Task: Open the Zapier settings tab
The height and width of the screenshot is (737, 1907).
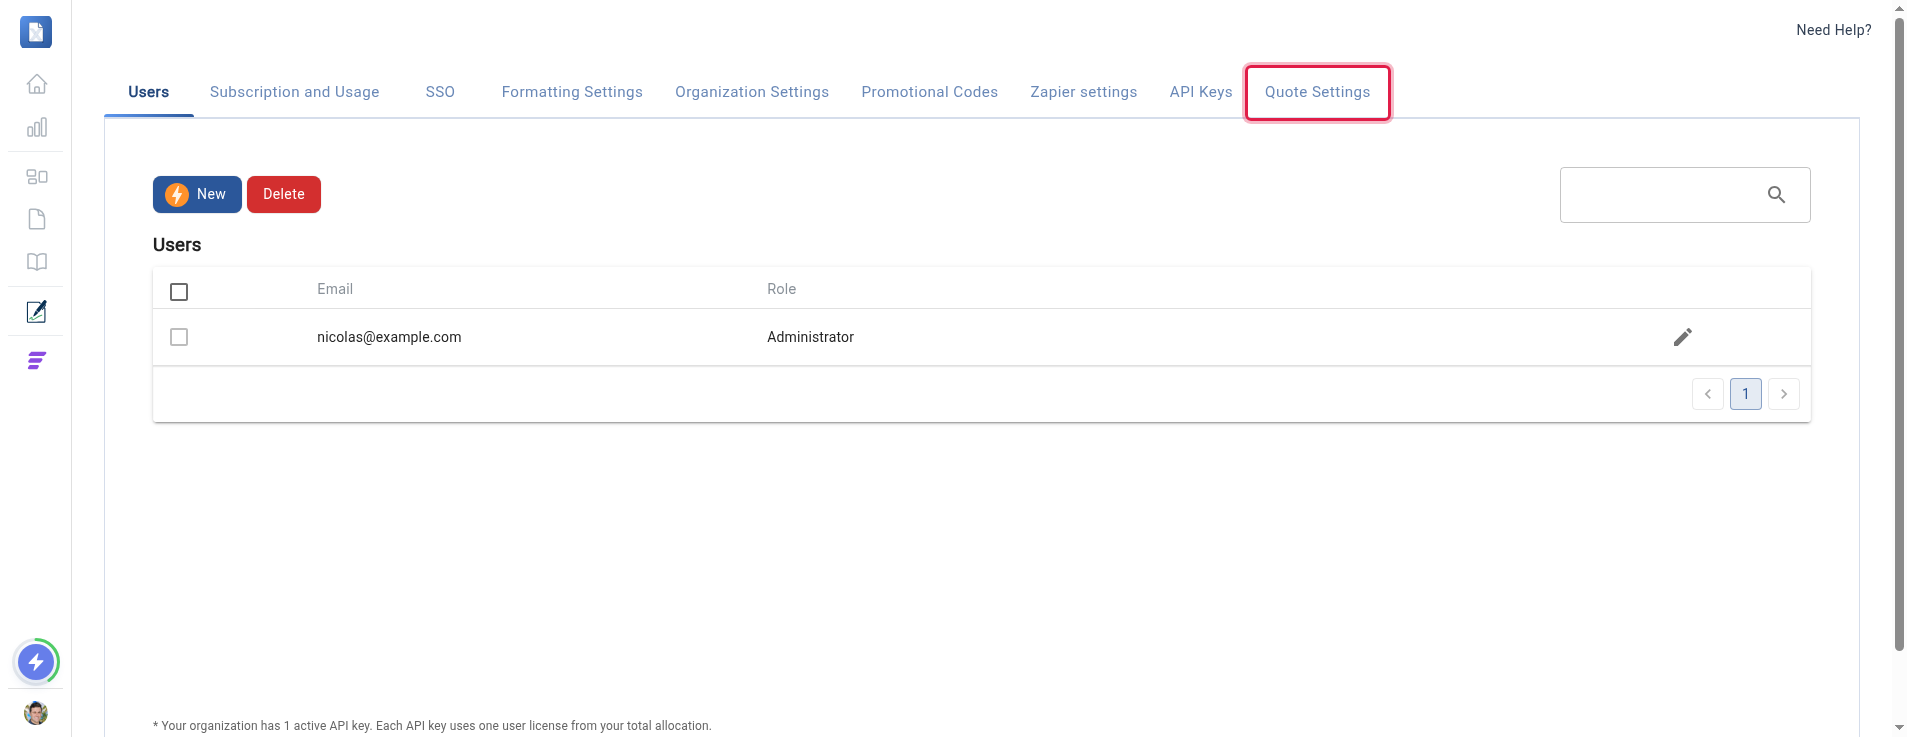Action: pyautogui.click(x=1084, y=92)
